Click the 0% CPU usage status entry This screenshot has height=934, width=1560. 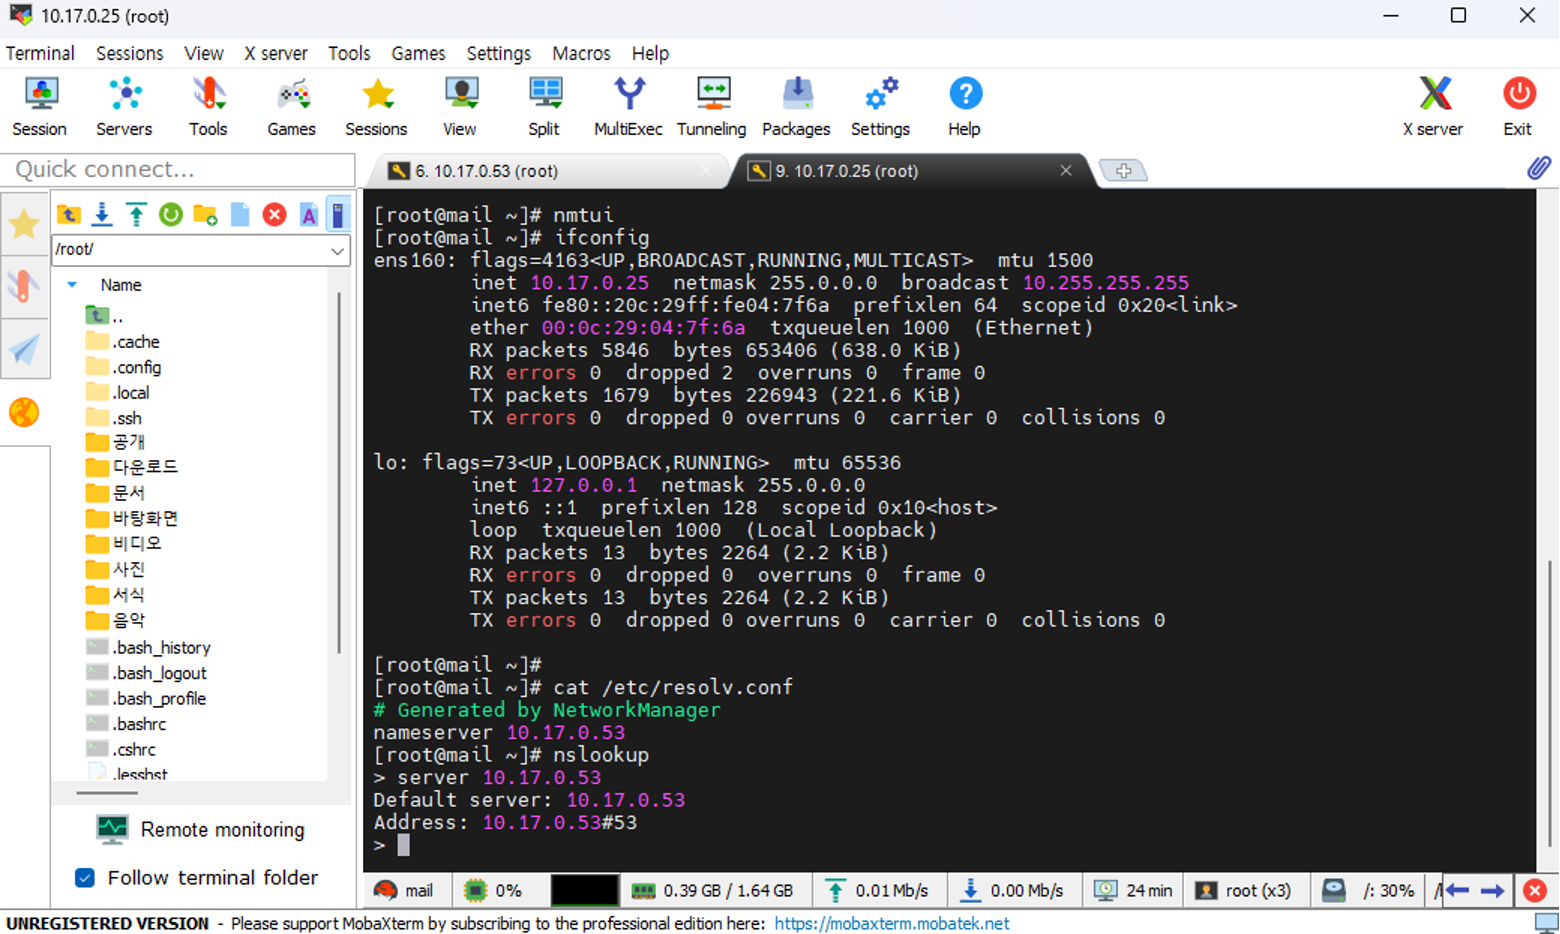pos(493,890)
